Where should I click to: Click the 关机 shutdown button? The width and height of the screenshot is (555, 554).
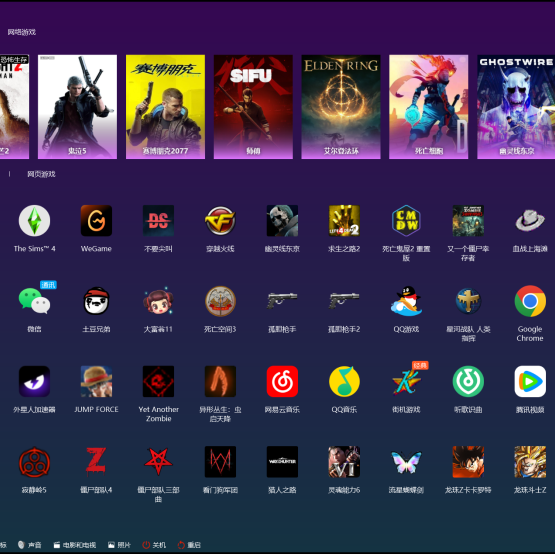[154, 545]
